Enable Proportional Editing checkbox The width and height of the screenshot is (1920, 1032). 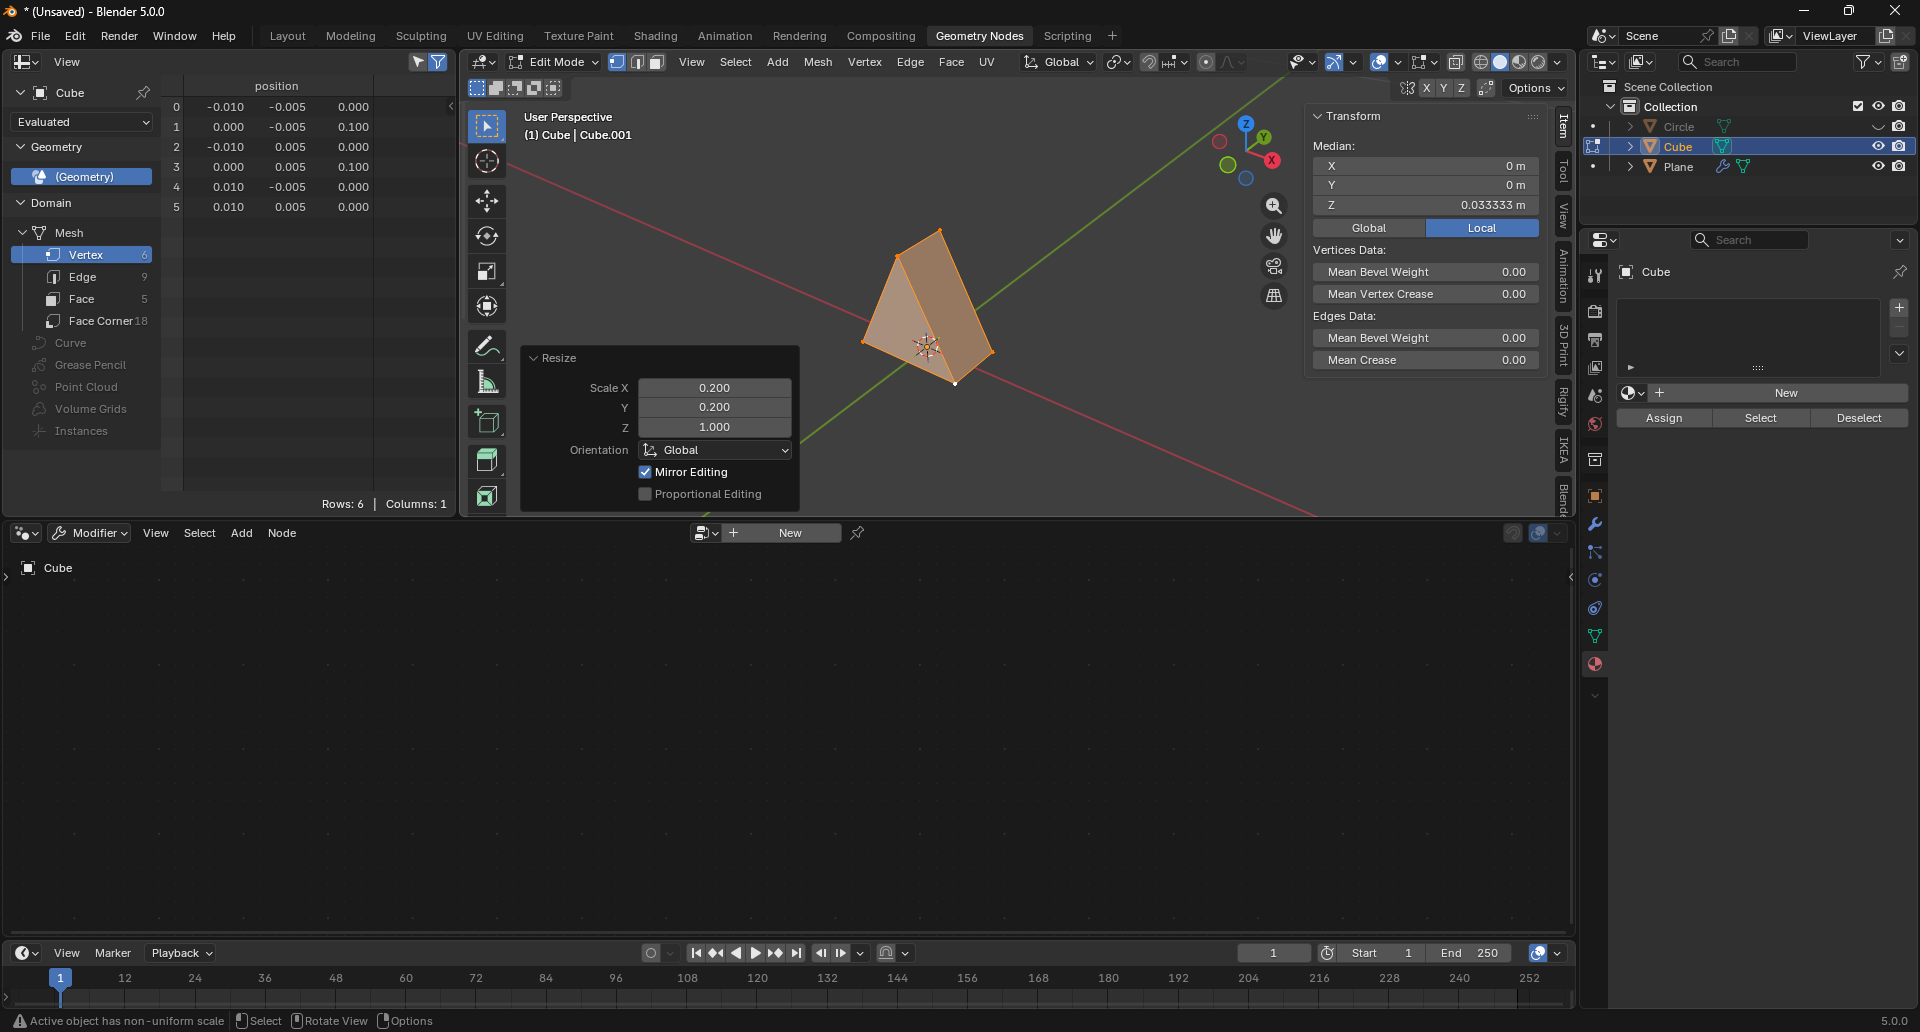point(645,494)
